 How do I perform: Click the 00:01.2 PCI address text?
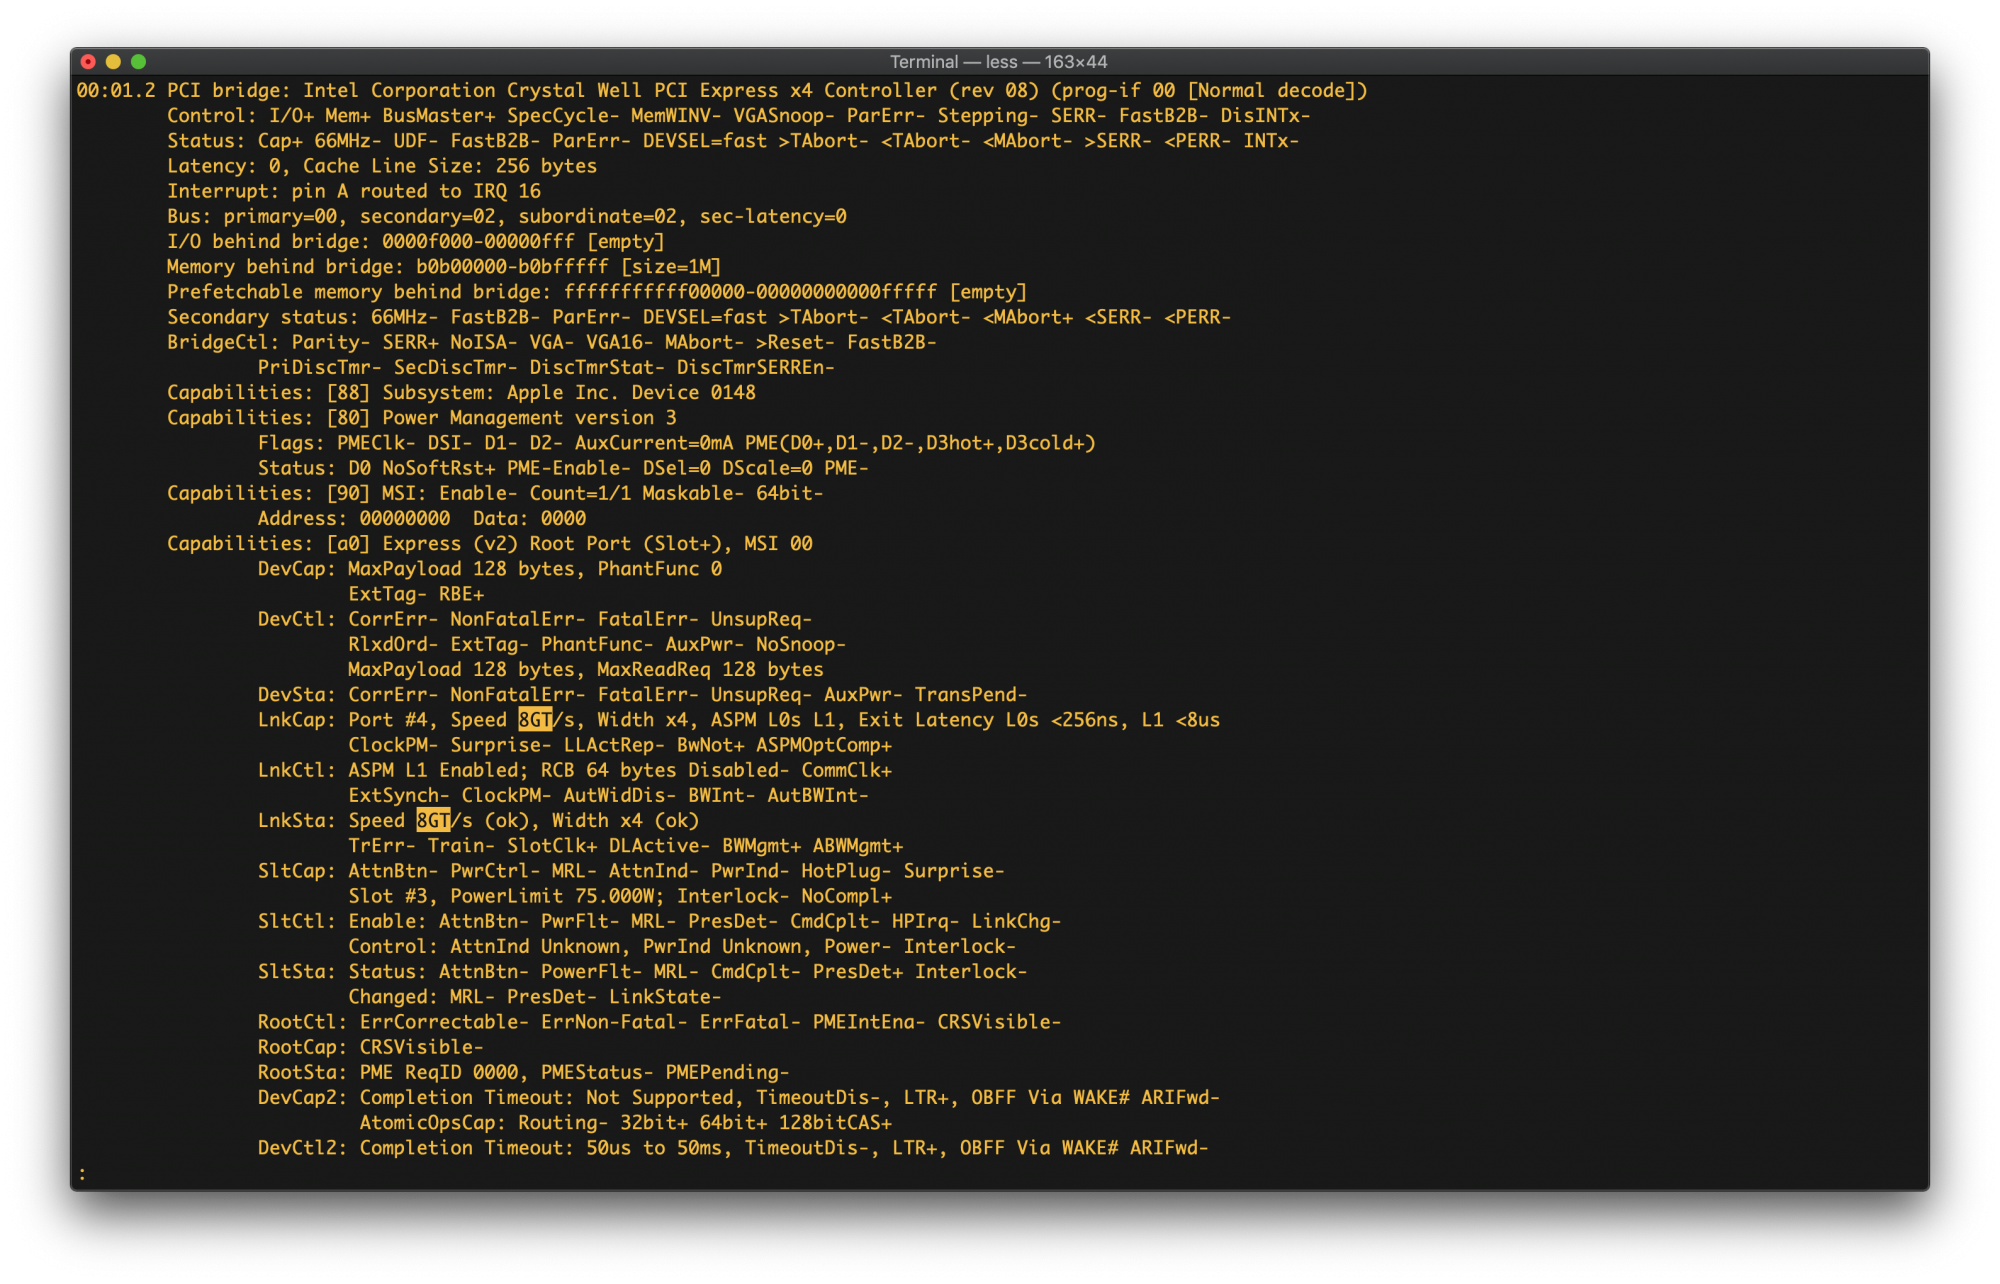click(116, 90)
